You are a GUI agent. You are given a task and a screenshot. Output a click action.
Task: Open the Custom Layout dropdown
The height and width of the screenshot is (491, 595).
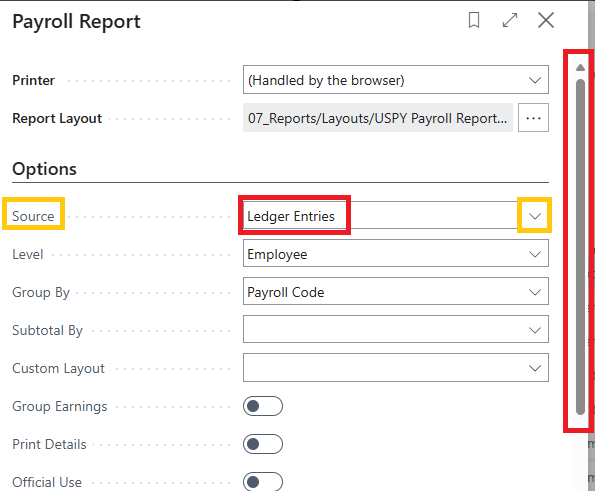396,367
